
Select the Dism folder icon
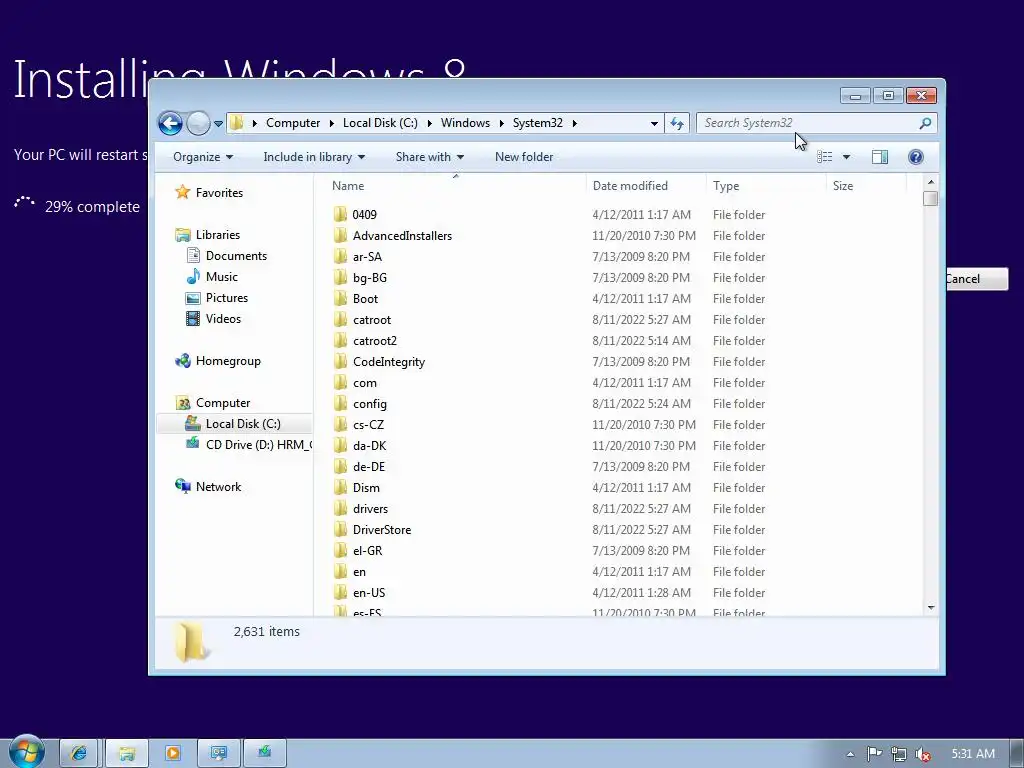(340, 487)
